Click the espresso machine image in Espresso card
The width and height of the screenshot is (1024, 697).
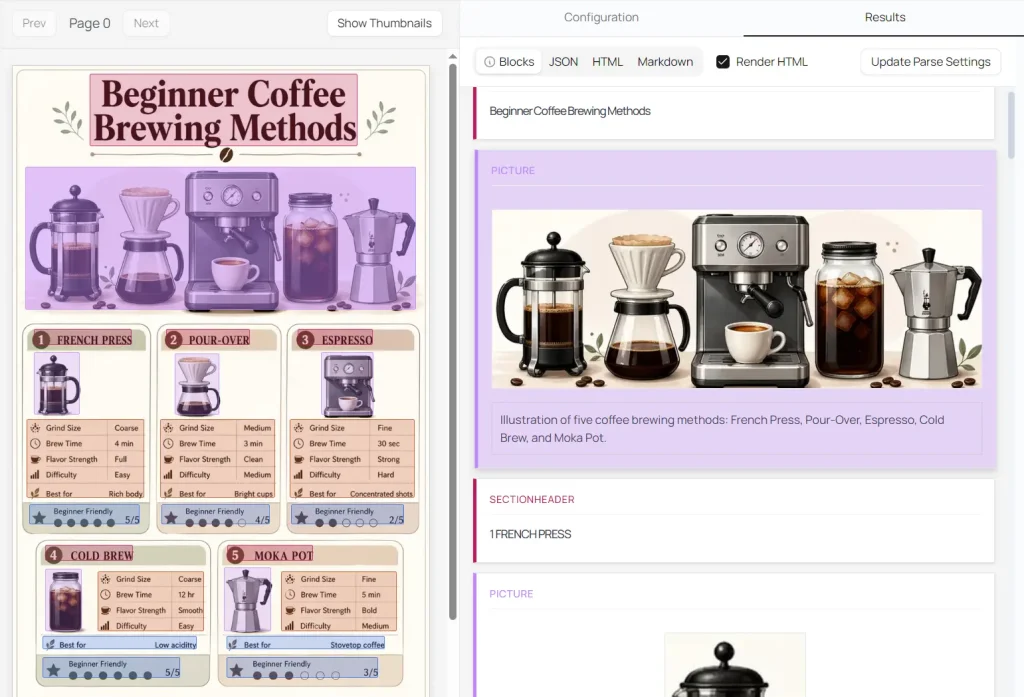[347, 385]
